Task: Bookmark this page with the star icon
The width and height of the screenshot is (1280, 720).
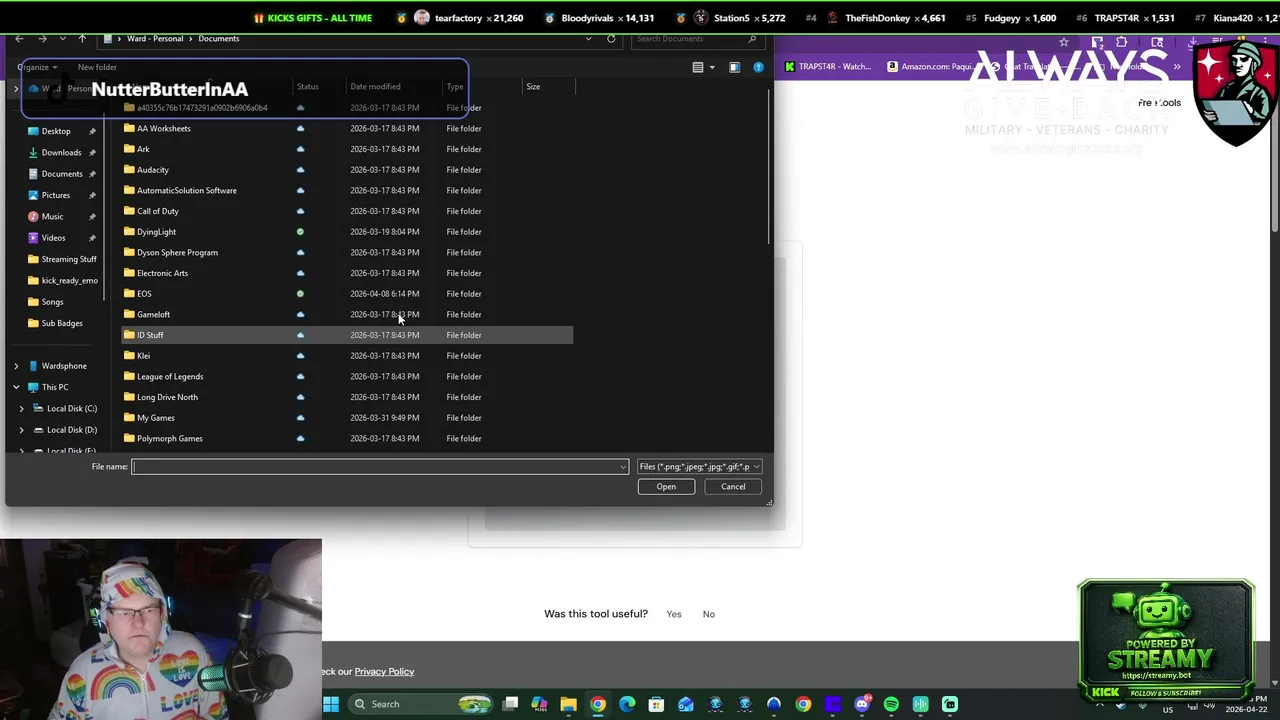Action: [1064, 42]
